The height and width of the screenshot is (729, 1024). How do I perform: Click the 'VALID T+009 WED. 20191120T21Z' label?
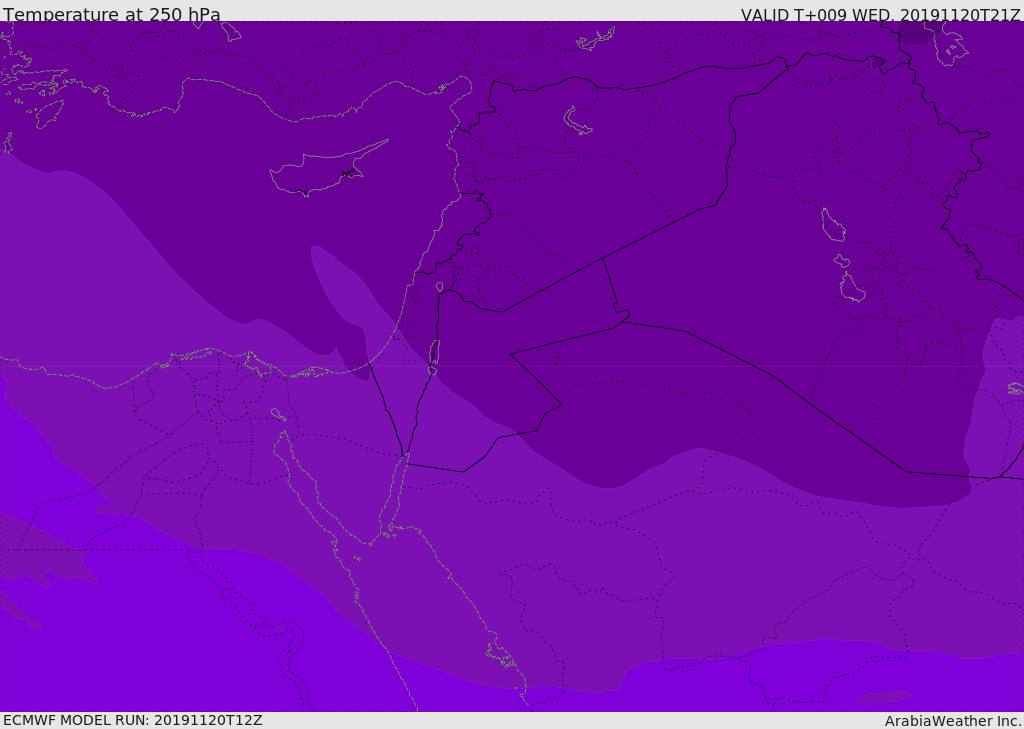pyautogui.click(x=880, y=15)
